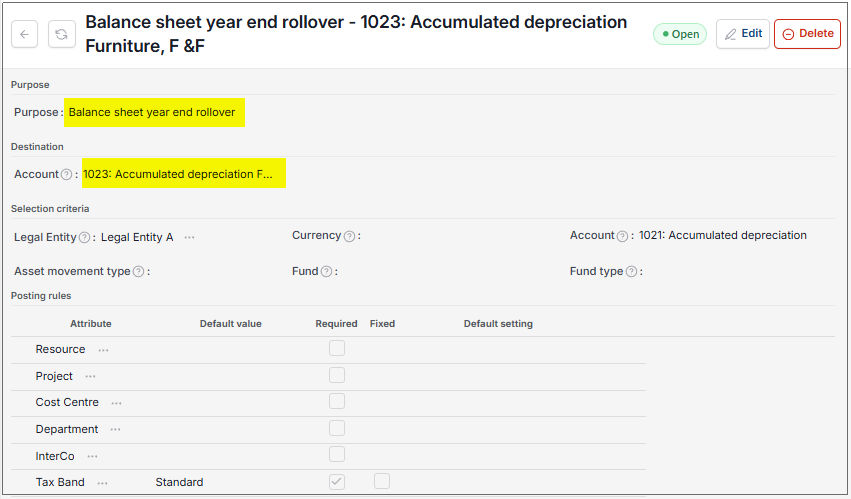The image size is (851, 499).
Task: Click help icon beside Asset movement type
Action: pyautogui.click(x=138, y=271)
